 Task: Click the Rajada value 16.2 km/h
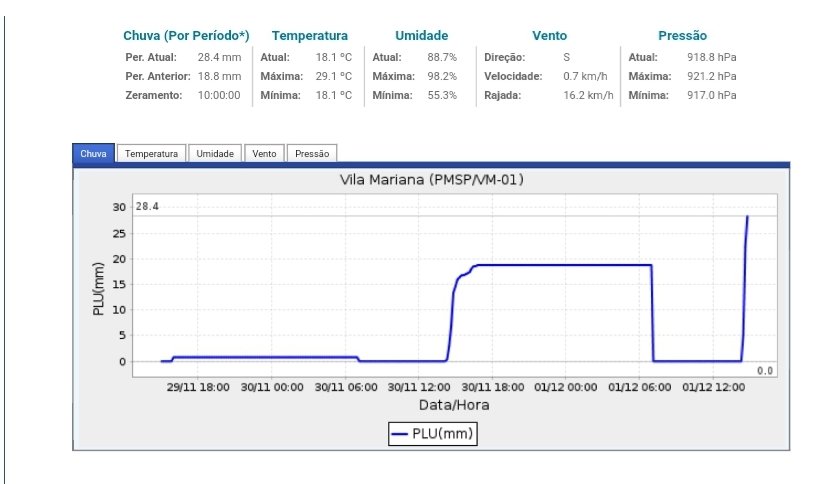point(588,95)
